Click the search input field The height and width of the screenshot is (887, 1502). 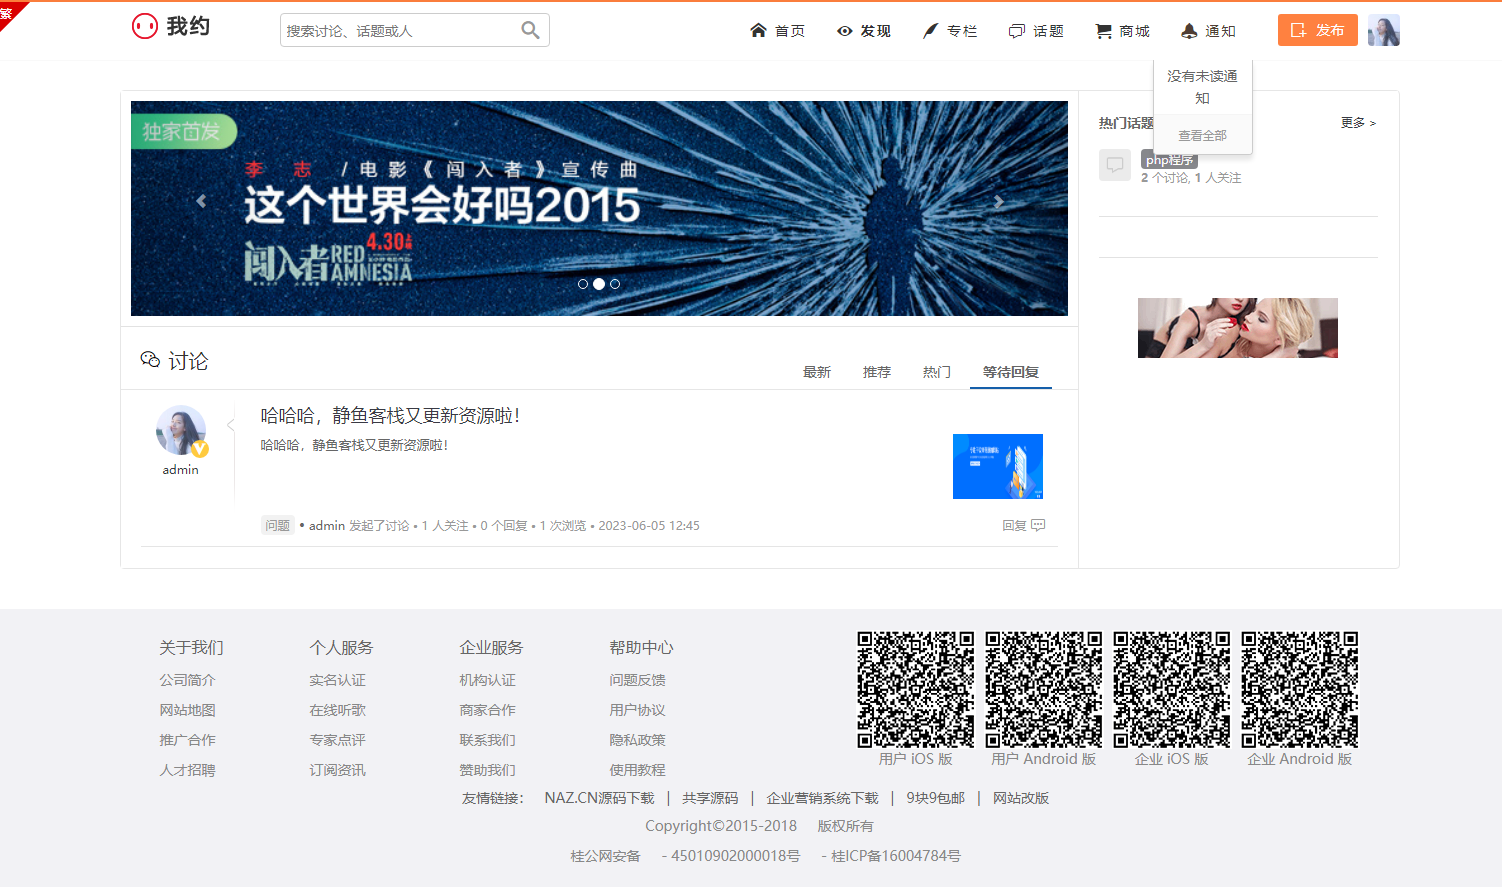(x=400, y=31)
